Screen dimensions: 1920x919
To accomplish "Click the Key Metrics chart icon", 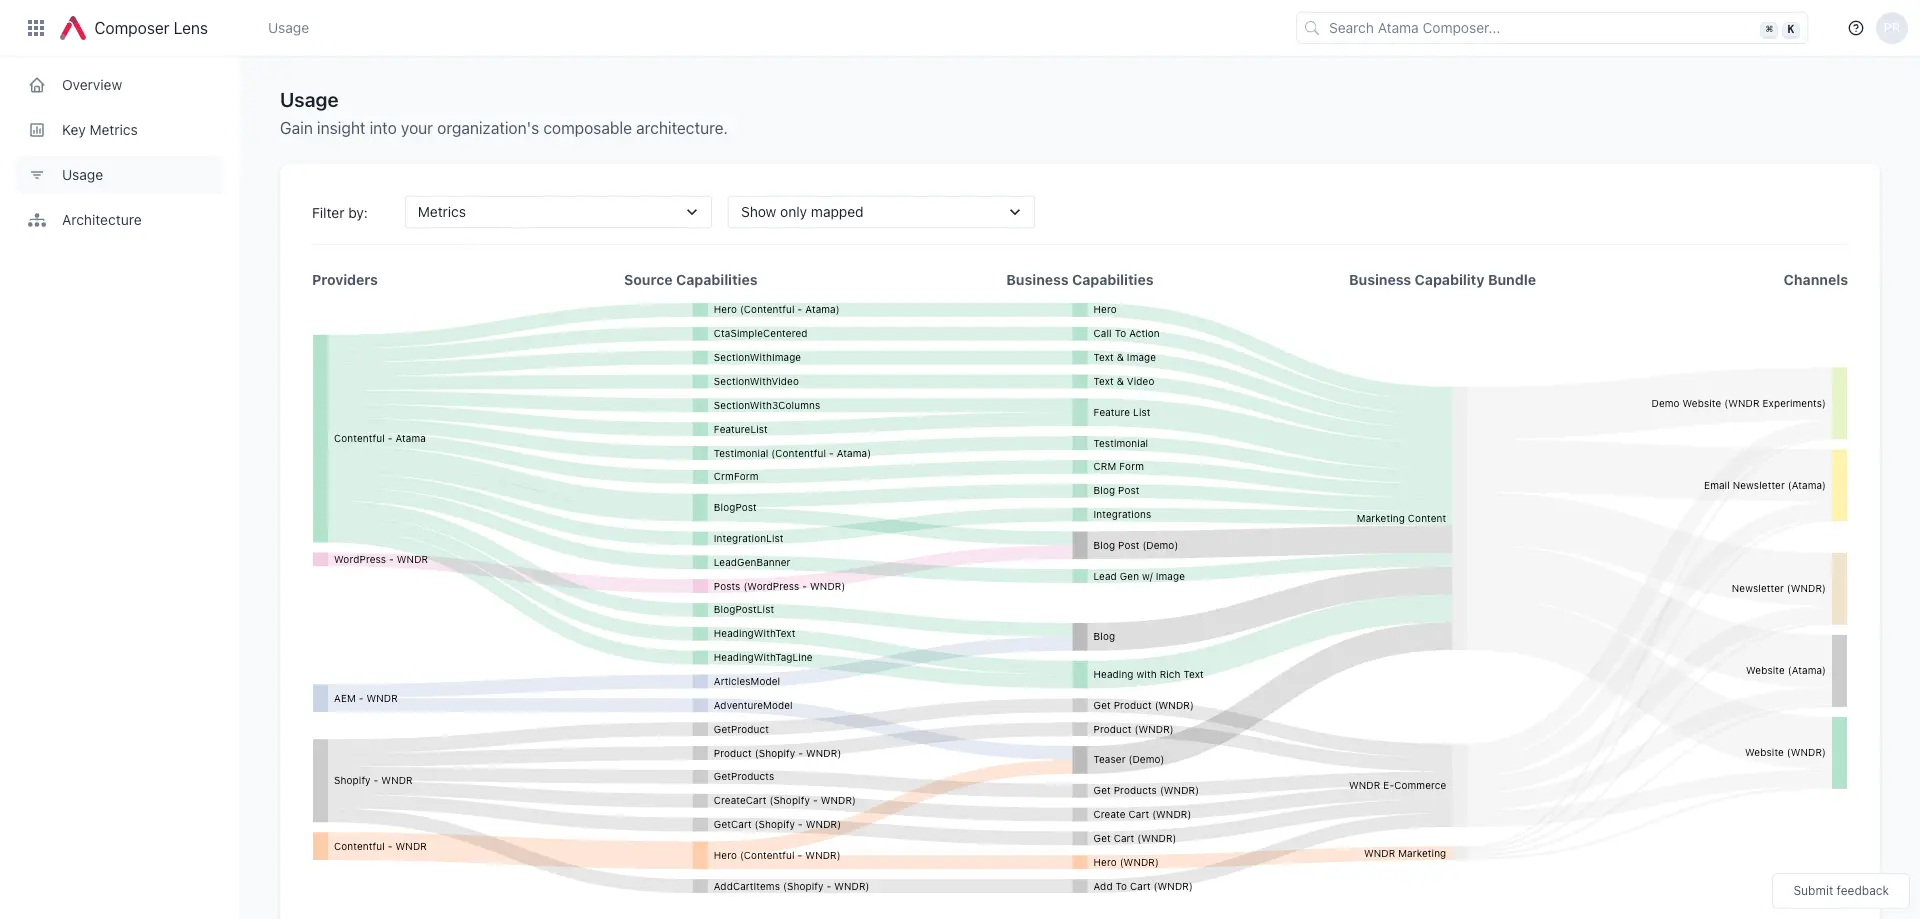I will coord(37,130).
